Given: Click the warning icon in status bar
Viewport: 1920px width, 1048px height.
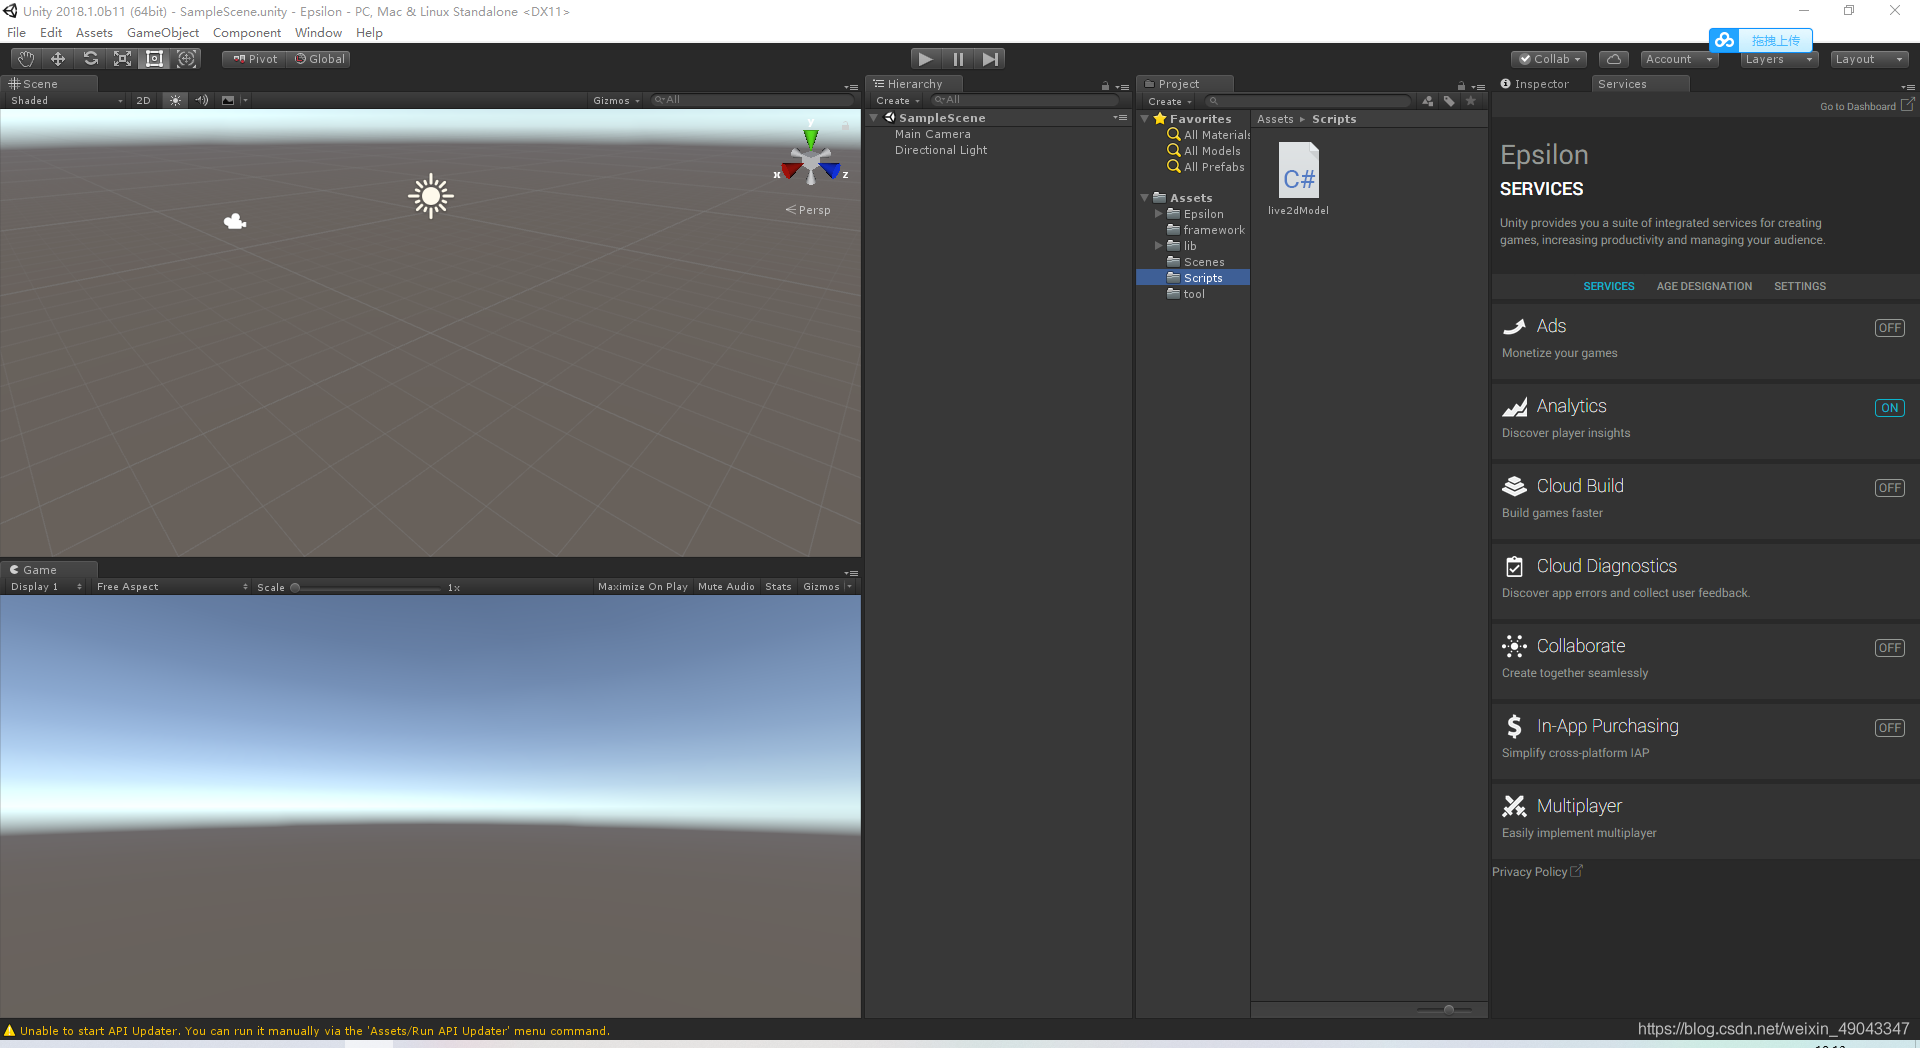Looking at the screenshot, I should (x=10, y=1030).
